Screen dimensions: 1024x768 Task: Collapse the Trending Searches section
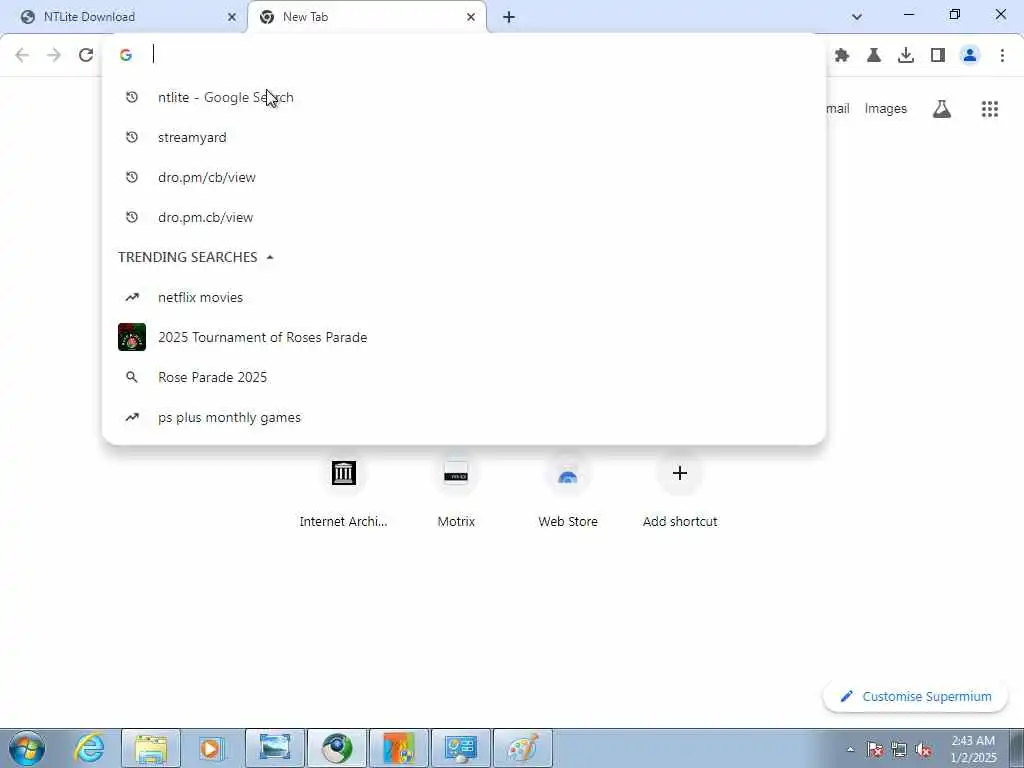(x=270, y=257)
